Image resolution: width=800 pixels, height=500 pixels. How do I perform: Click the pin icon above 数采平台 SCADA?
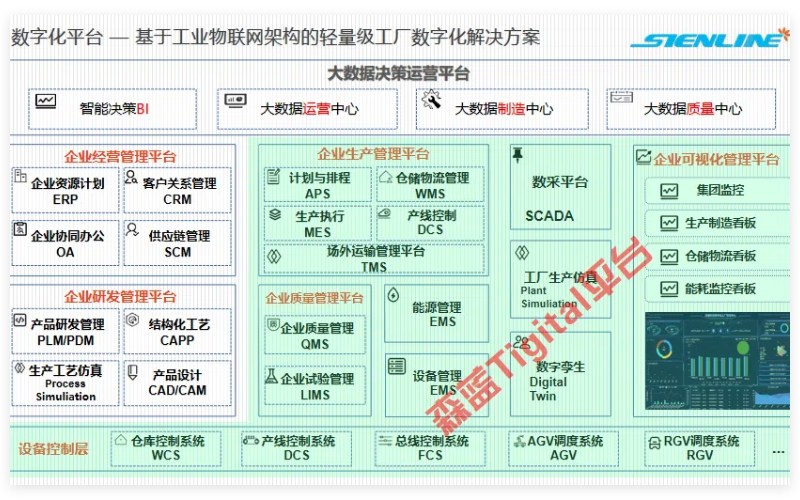point(517,155)
